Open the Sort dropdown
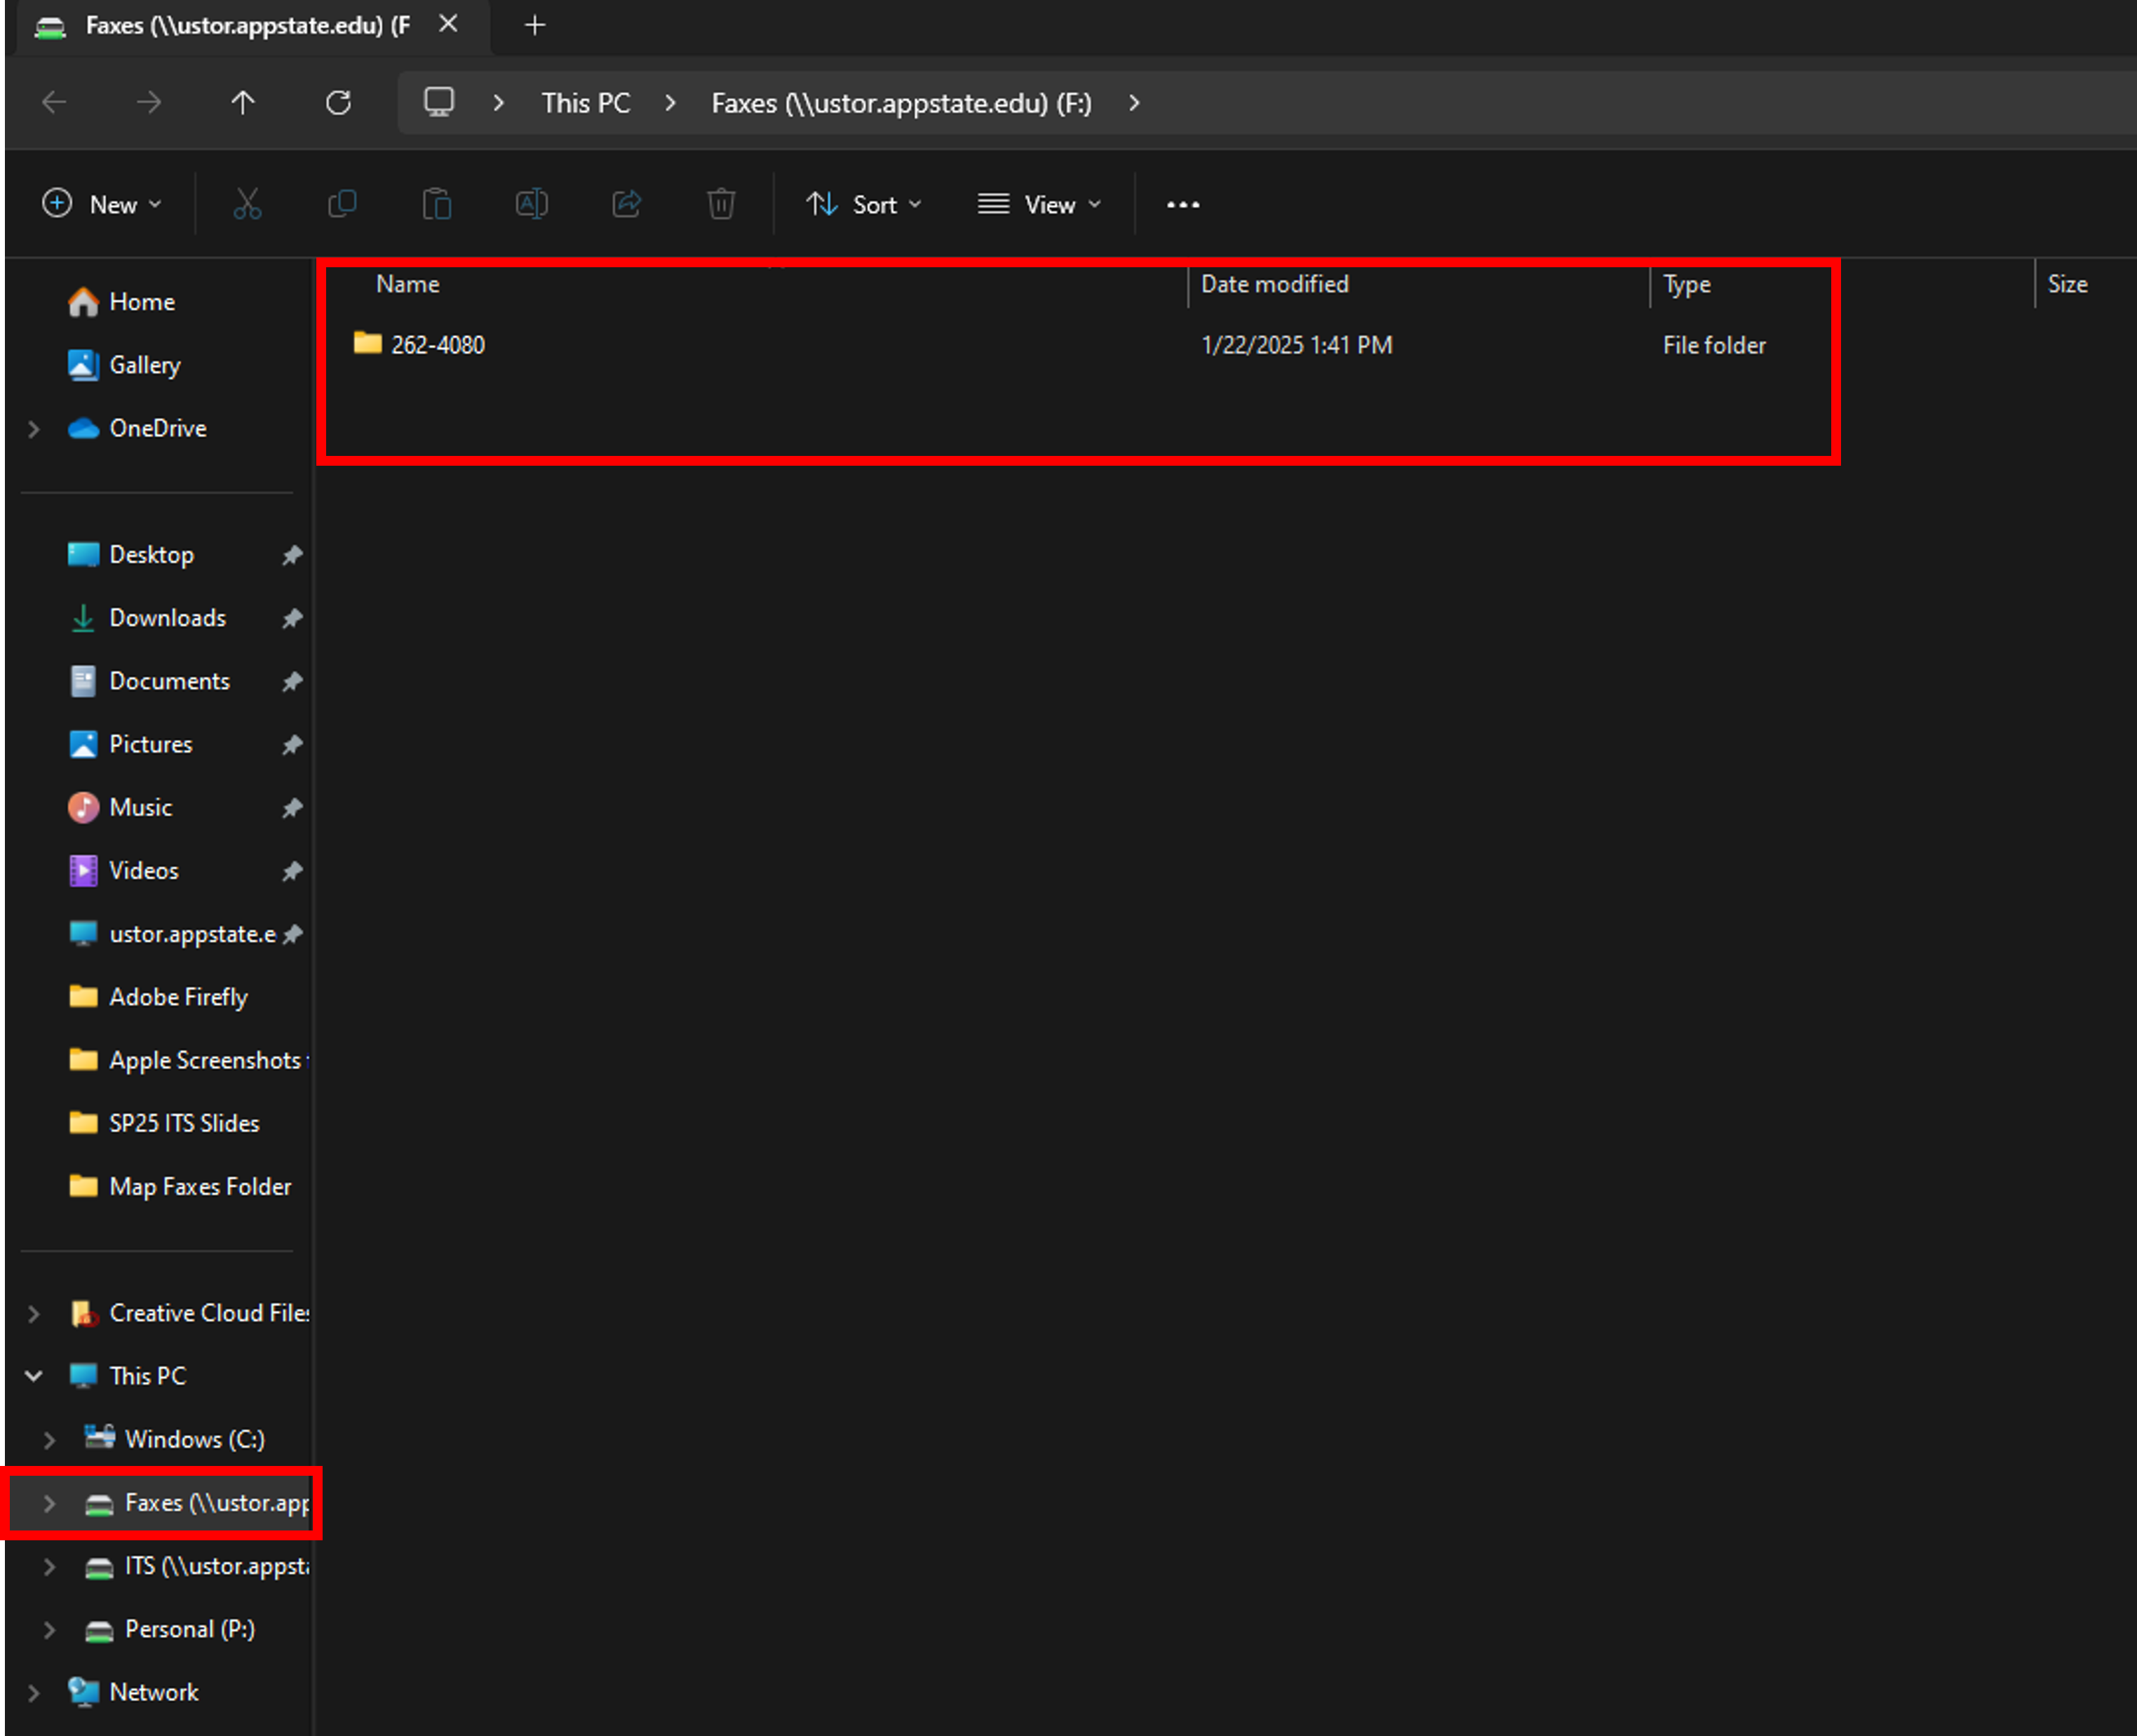The width and height of the screenshot is (2137, 1736). 864,204
